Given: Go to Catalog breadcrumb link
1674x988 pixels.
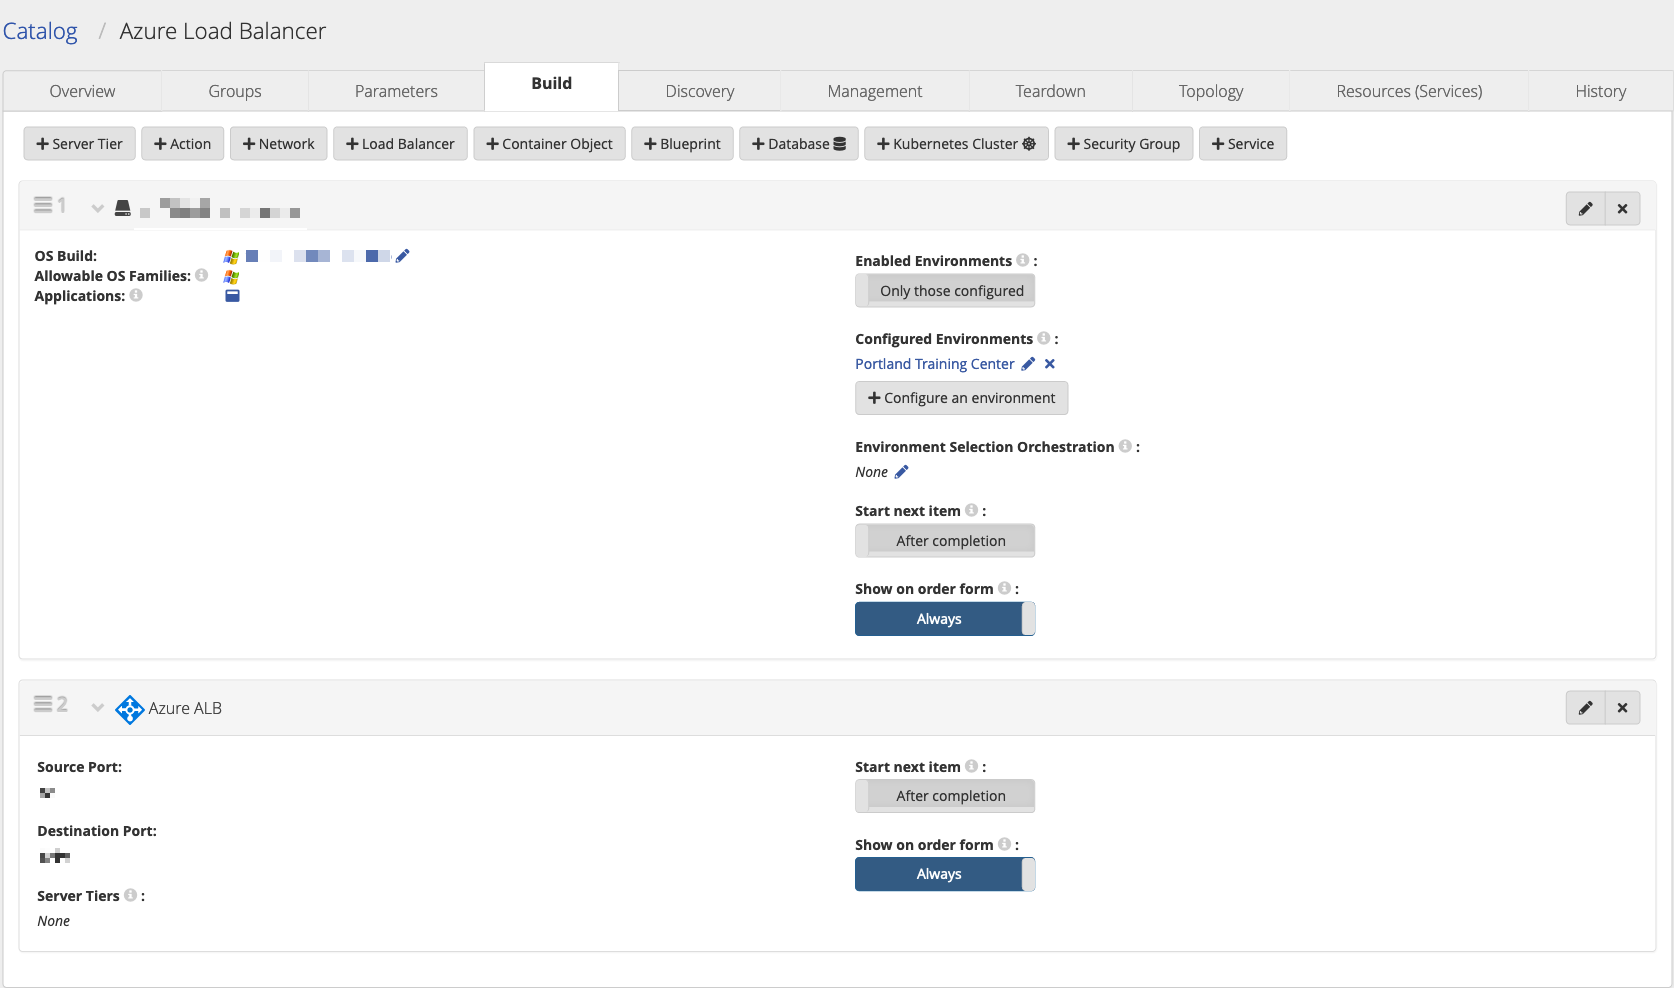Looking at the screenshot, I should (x=40, y=31).
